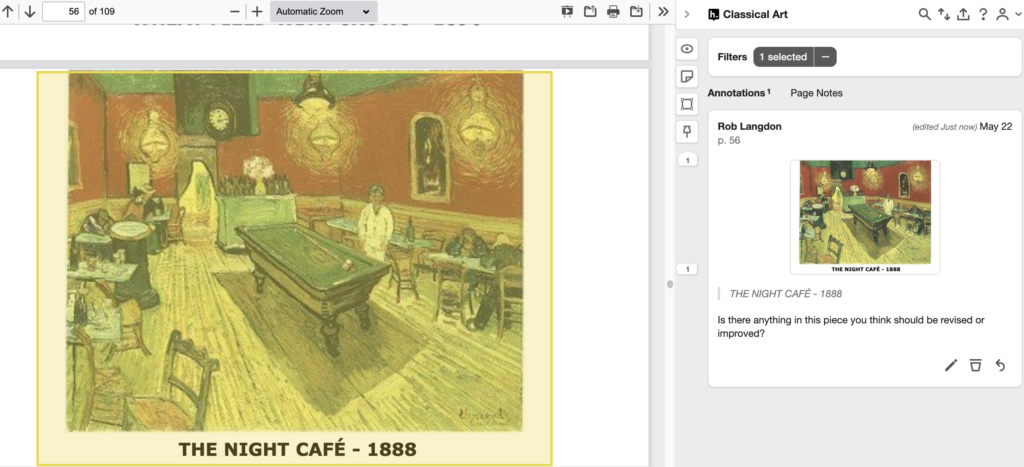Clear the selection filter minus button
The width and height of the screenshot is (1024, 467).
pos(825,57)
